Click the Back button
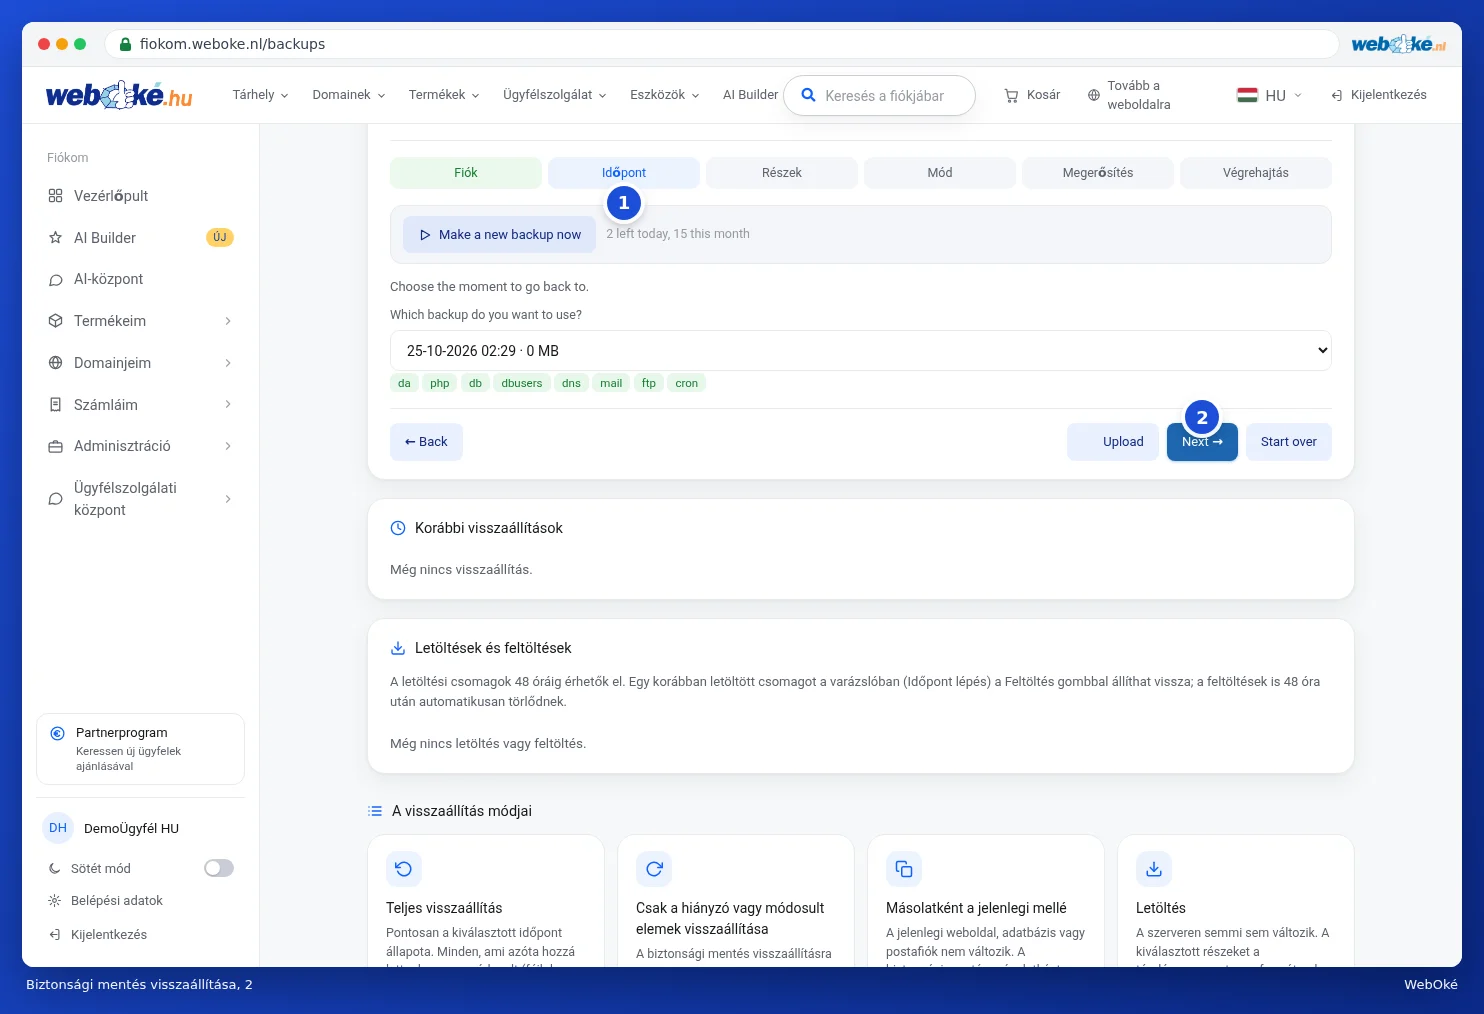The width and height of the screenshot is (1484, 1014). click(x=426, y=442)
